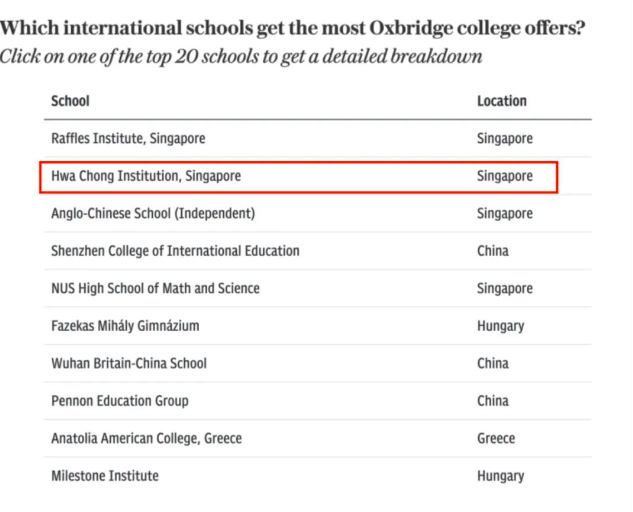Click the Location column header
The width and height of the screenshot is (633, 512).
coord(502,101)
